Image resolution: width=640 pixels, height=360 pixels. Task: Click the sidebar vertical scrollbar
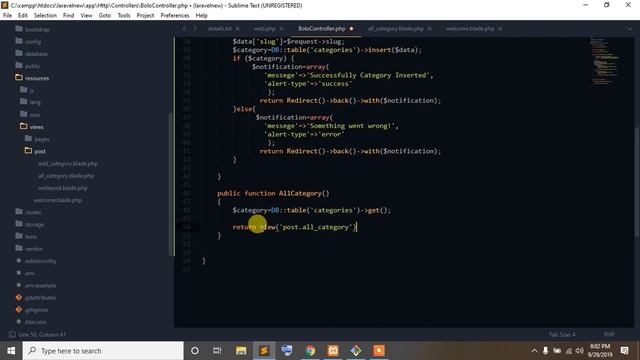(171, 184)
